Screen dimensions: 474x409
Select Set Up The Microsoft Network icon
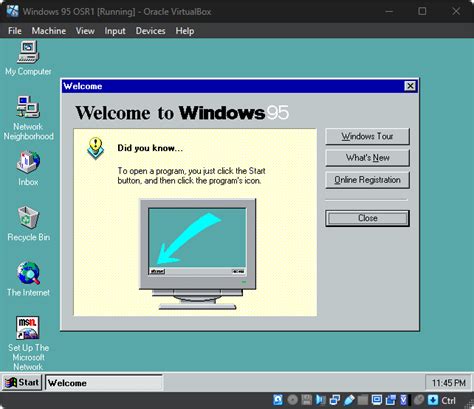click(28, 343)
